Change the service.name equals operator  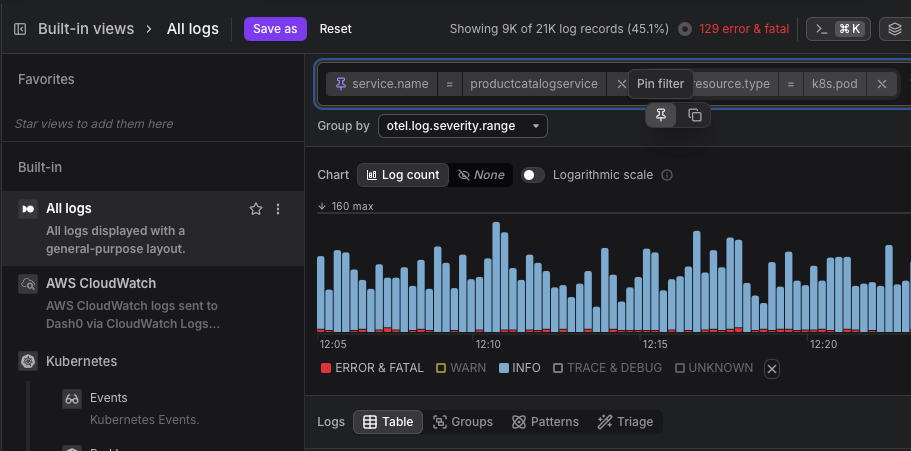449,84
